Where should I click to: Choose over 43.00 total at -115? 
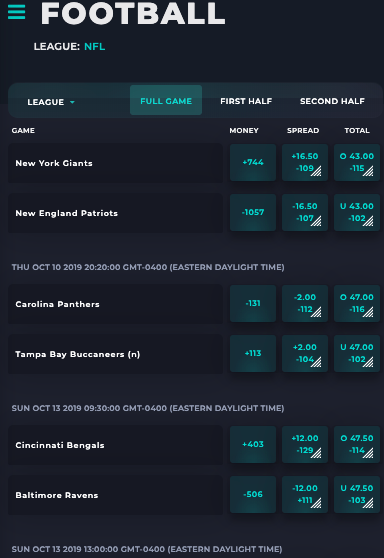[357, 162]
